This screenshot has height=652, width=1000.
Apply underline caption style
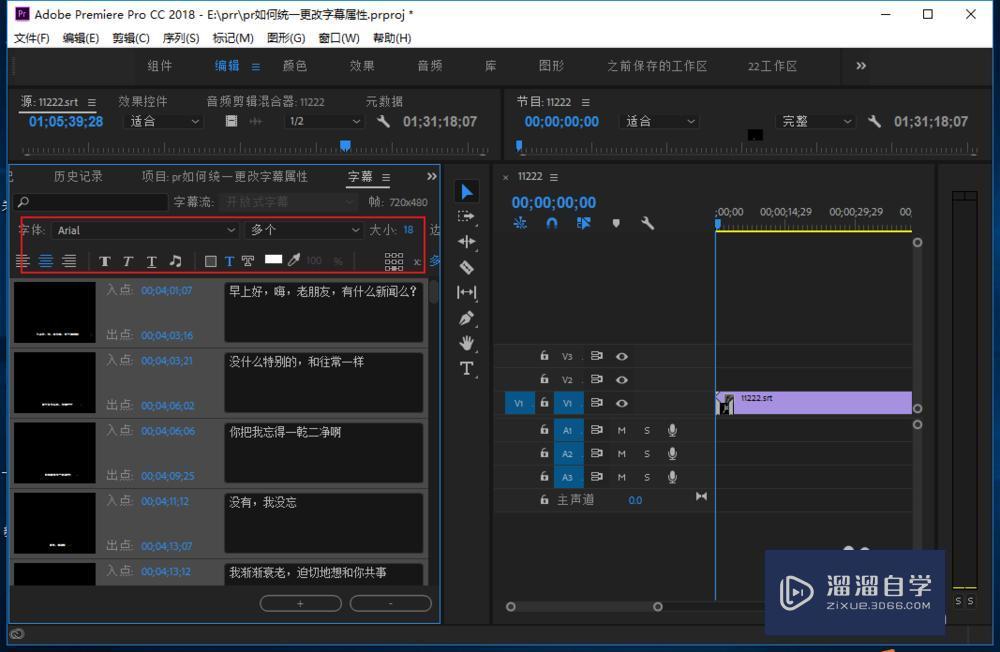(151, 261)
